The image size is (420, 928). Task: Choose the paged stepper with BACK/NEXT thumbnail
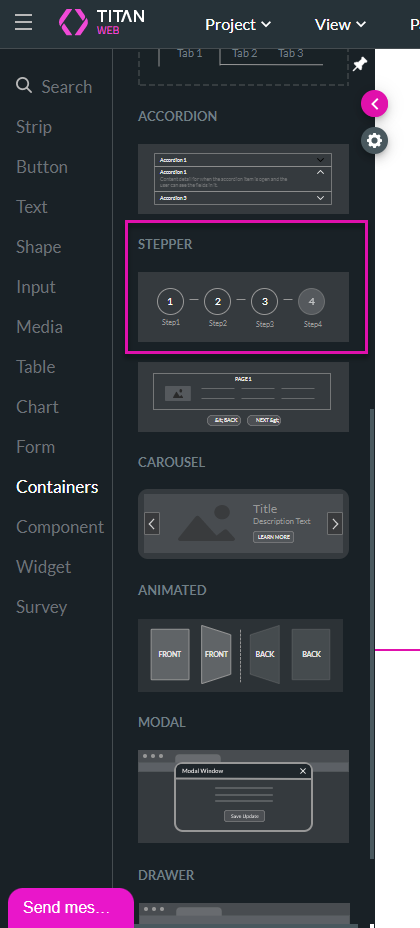[x=243, y=397]
